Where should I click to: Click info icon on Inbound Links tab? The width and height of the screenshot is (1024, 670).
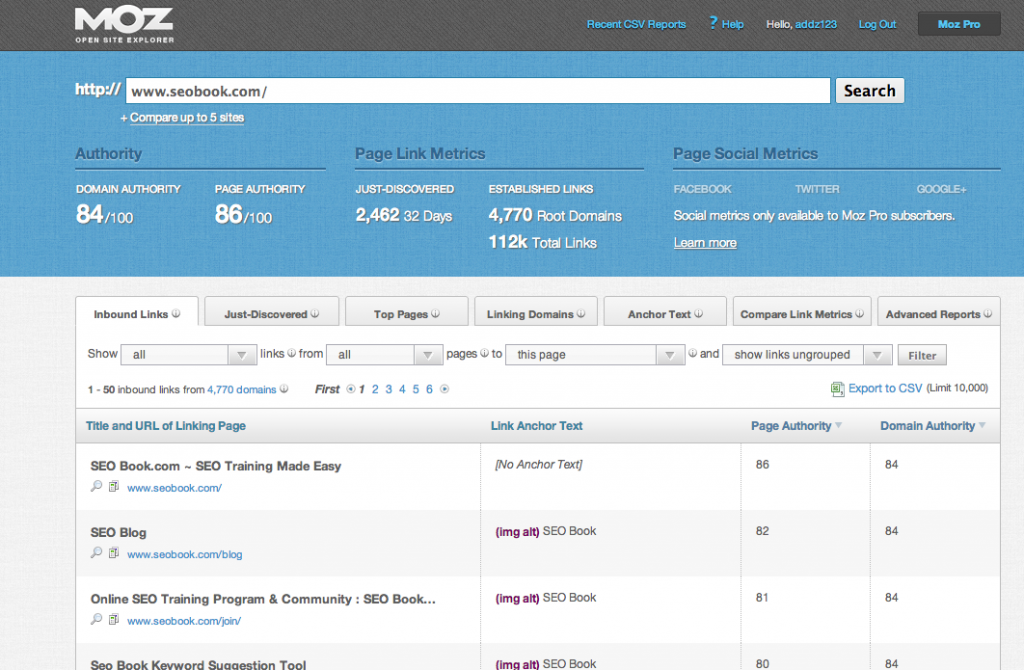(176, 313)
